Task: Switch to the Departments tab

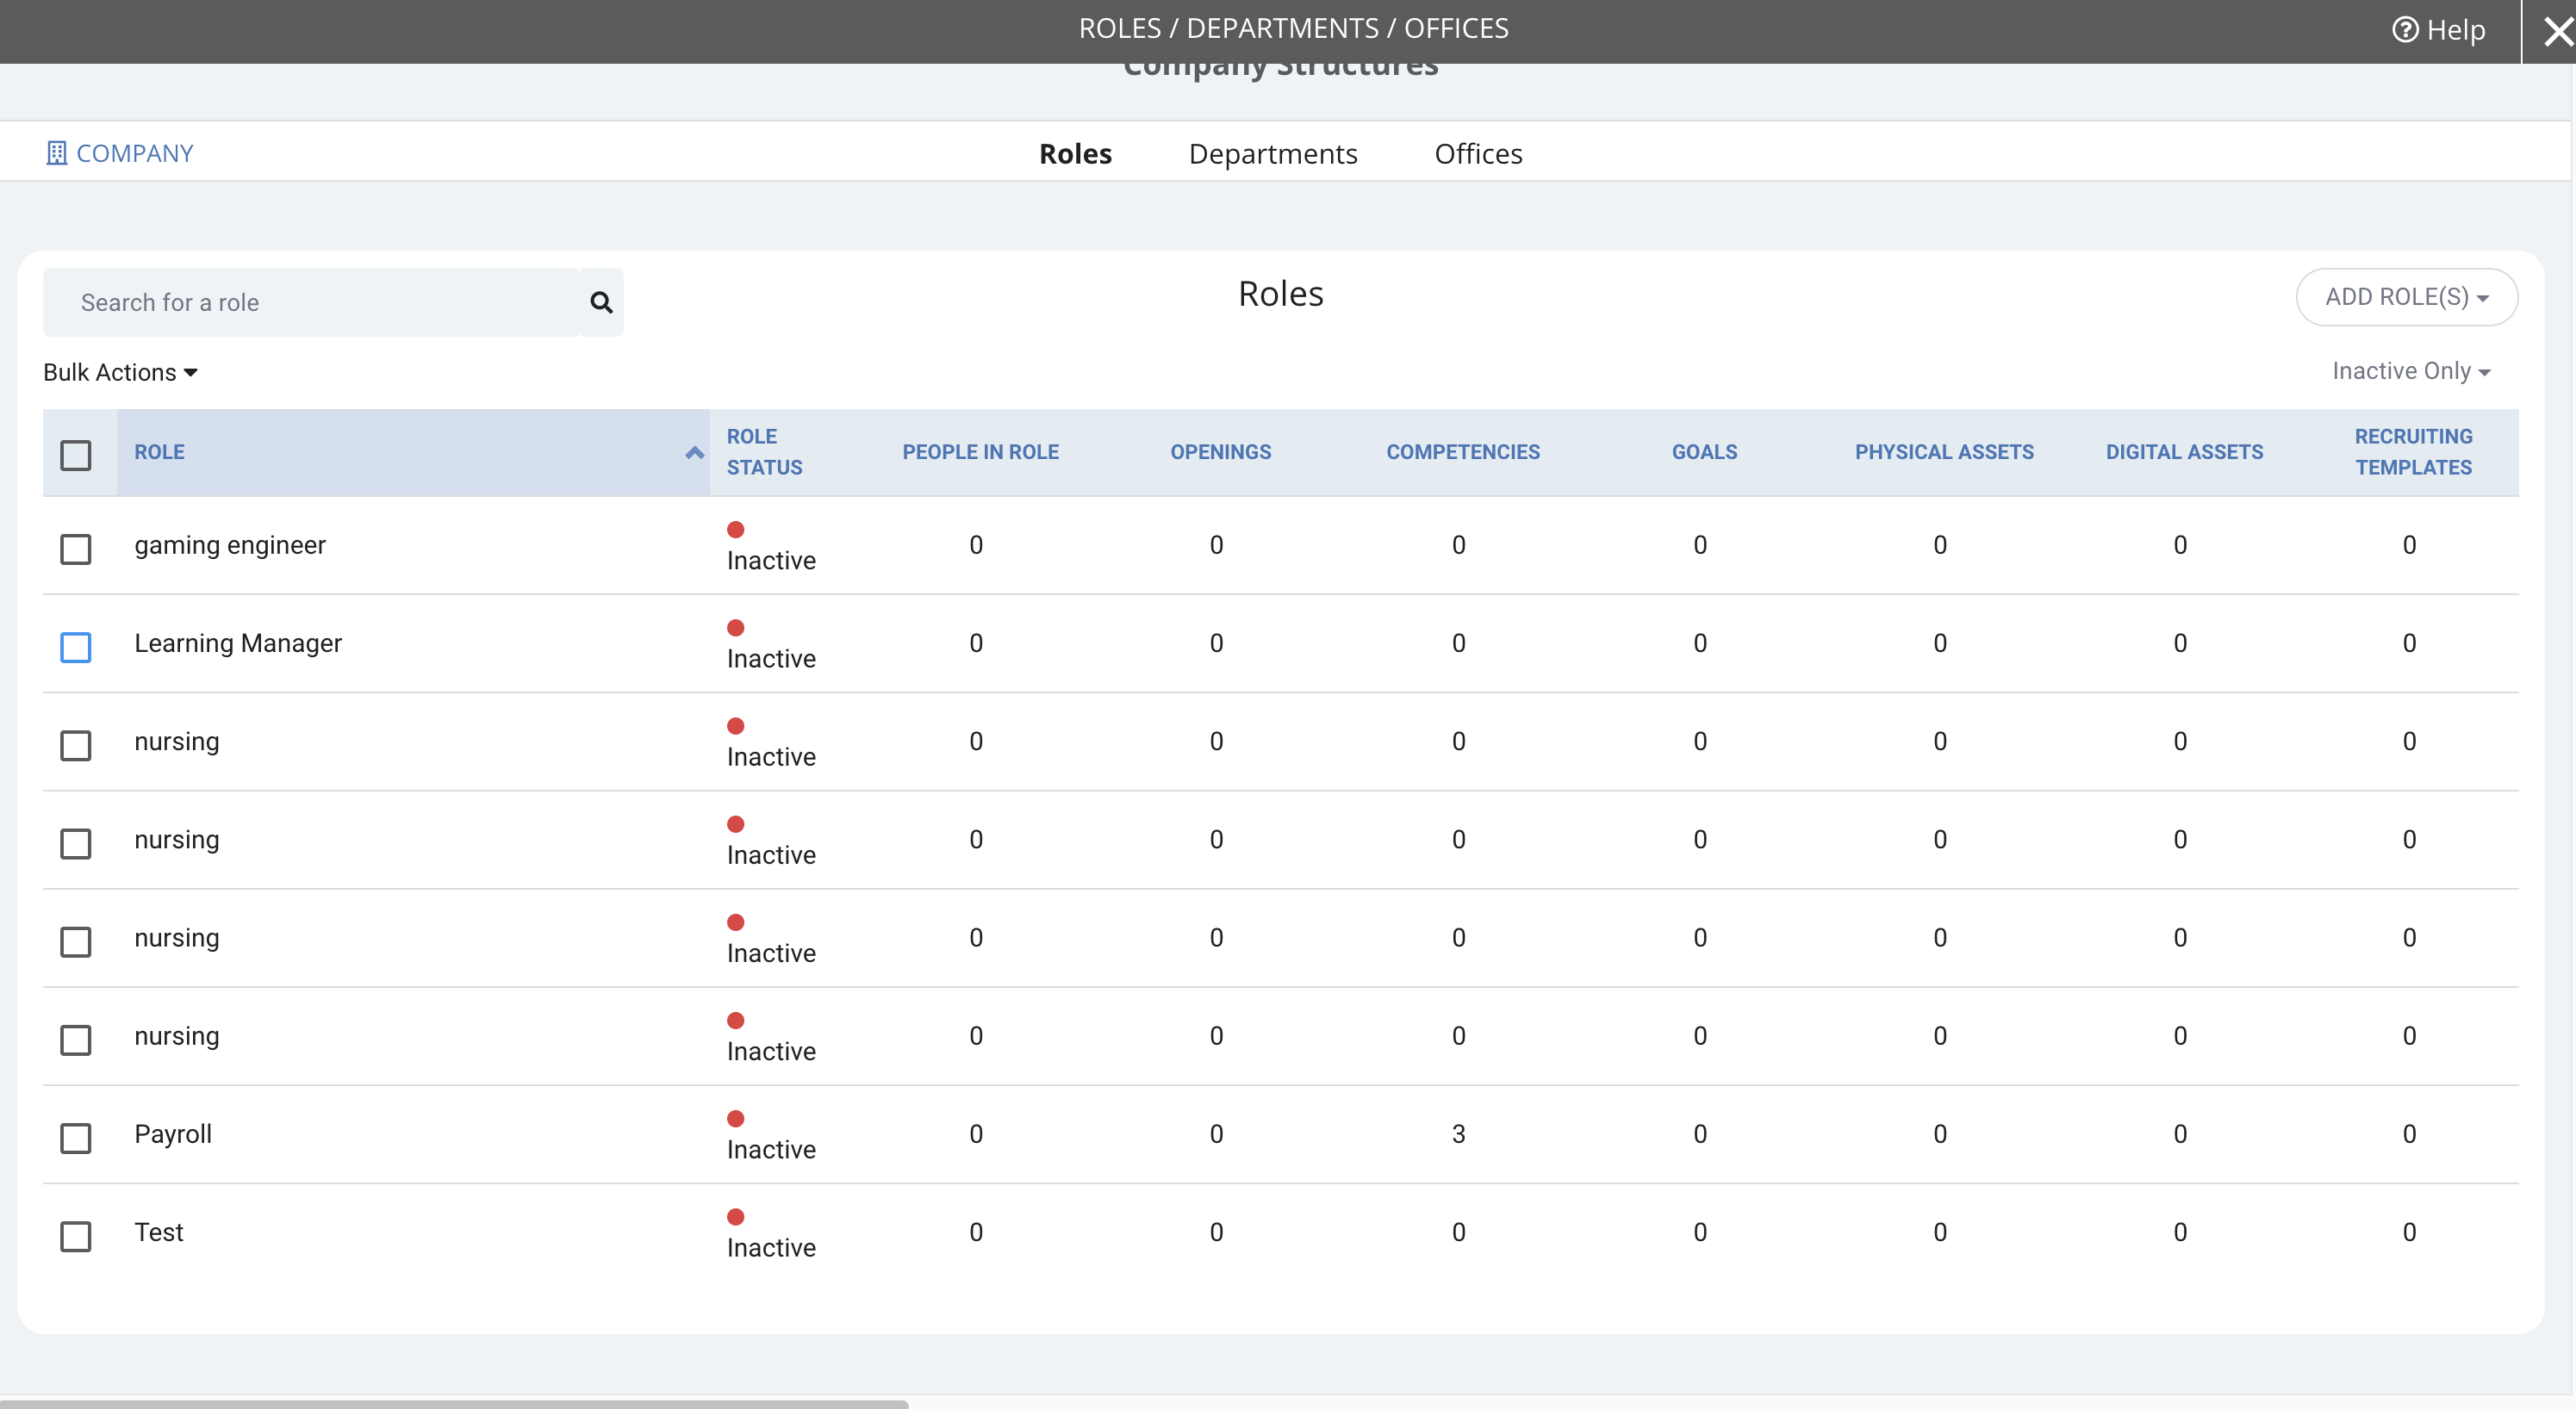Action: (1273, 154)
